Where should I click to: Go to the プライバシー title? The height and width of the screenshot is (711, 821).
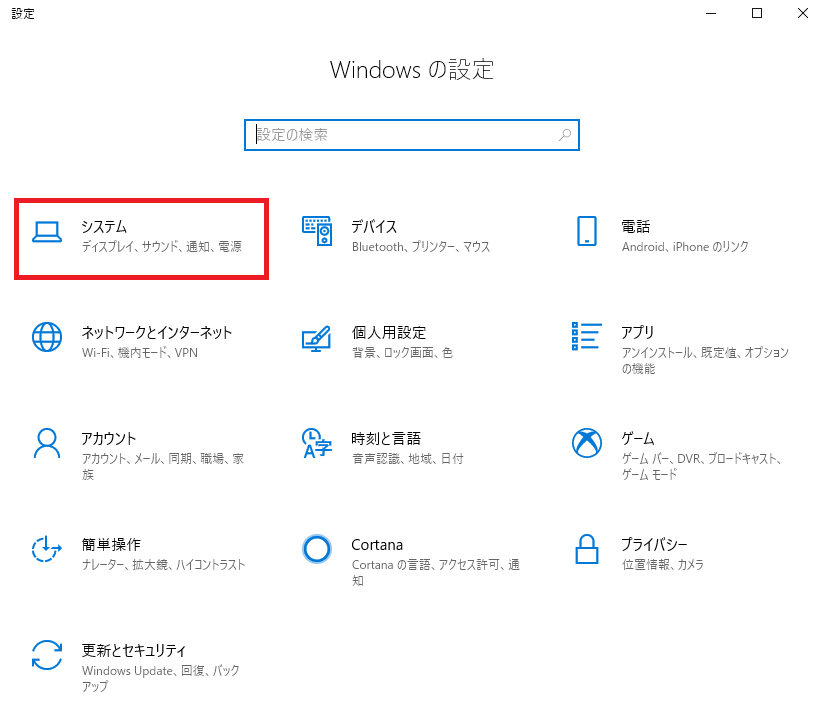click(x=654, y=545)
